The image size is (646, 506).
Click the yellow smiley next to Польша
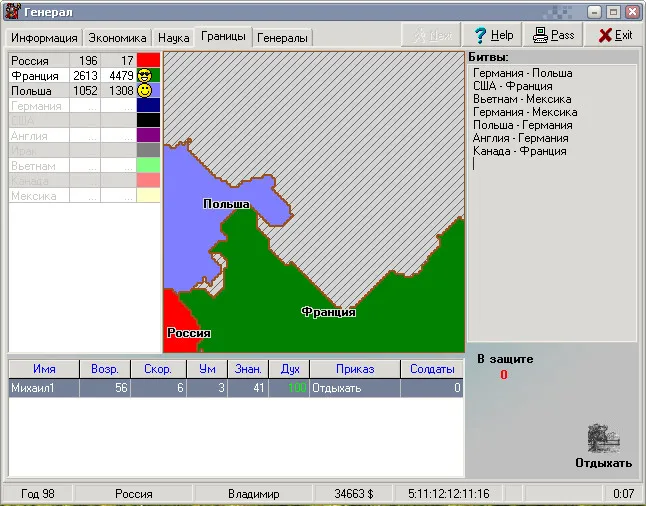click(146, 90)
